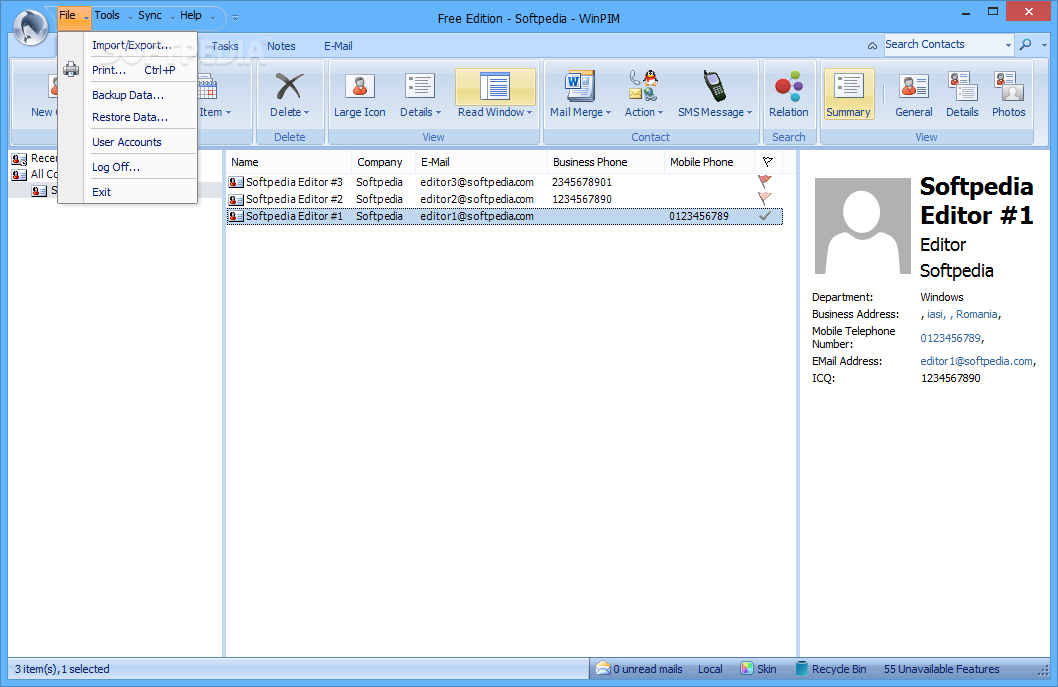Click 55 Unavailable Features in status bar
The height and width of the screenshot is (687, 1058).
pyautogui.click(x=941, y=669)
